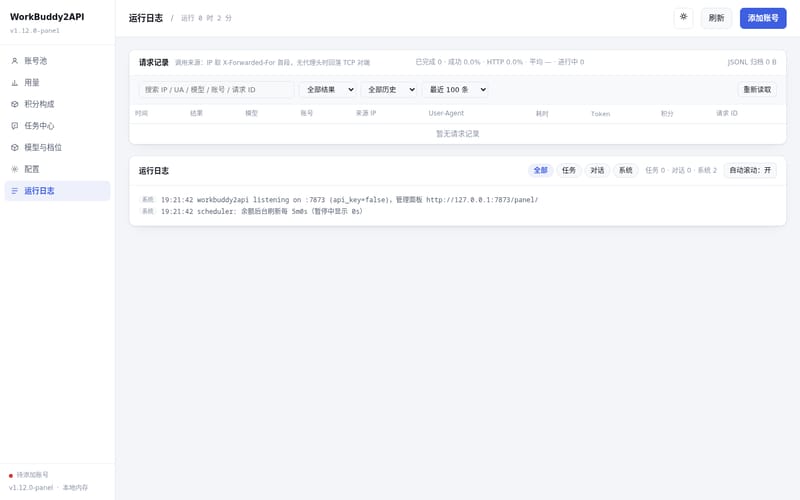Click the JSONL 归档 0 B label
Screen dimensions: 800x500
point(752,62)
